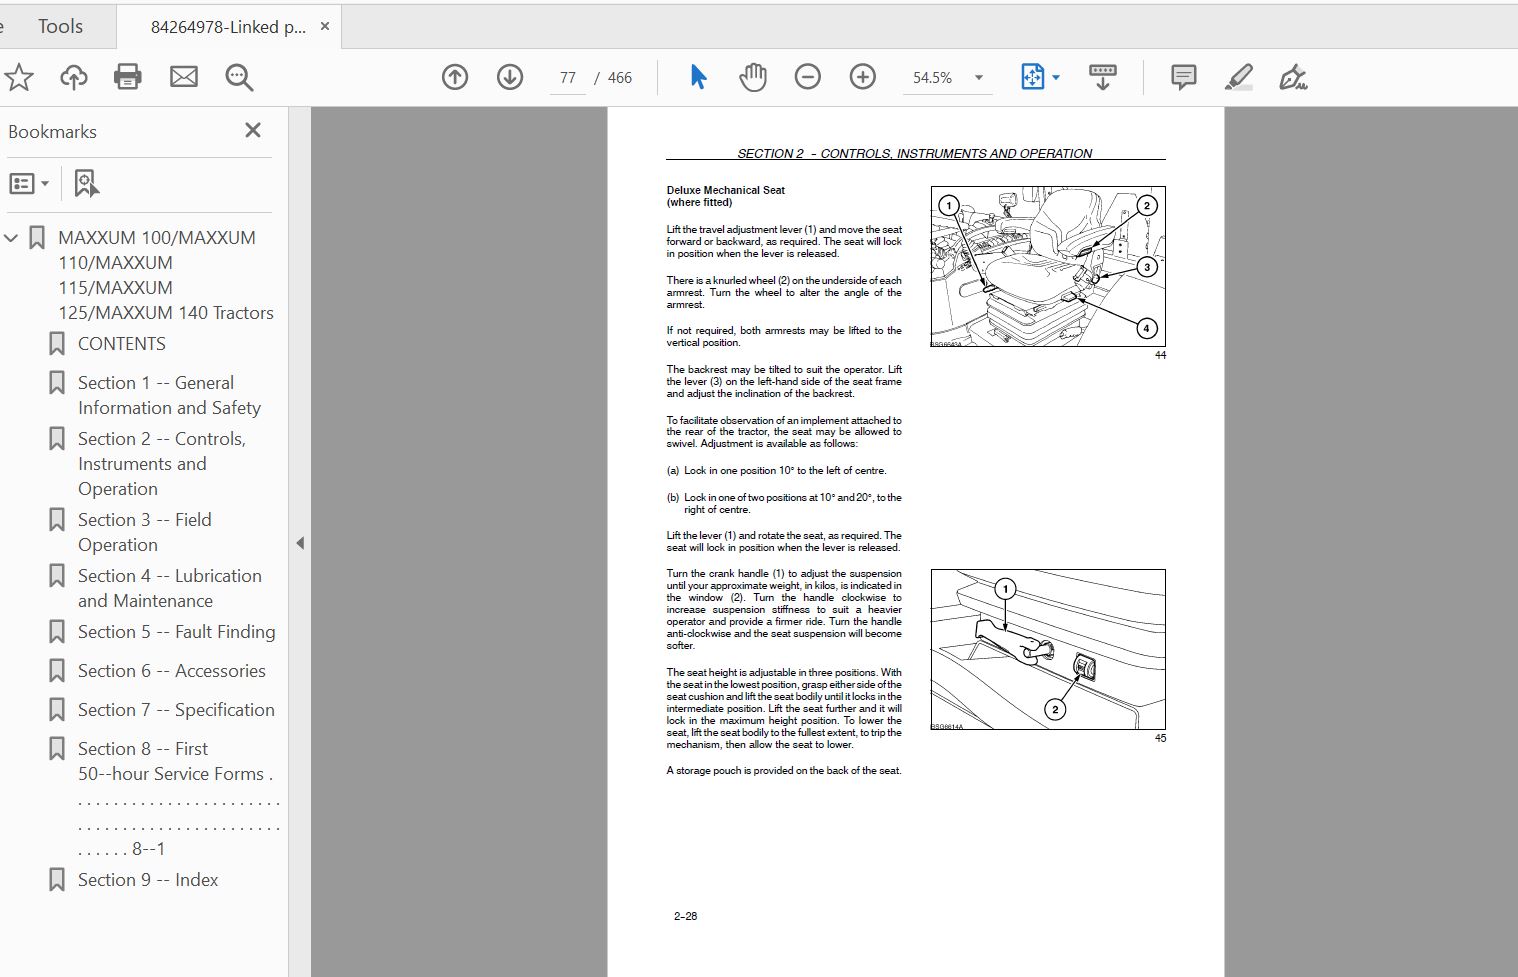Open the find text magnifier tool

[239, 77]
